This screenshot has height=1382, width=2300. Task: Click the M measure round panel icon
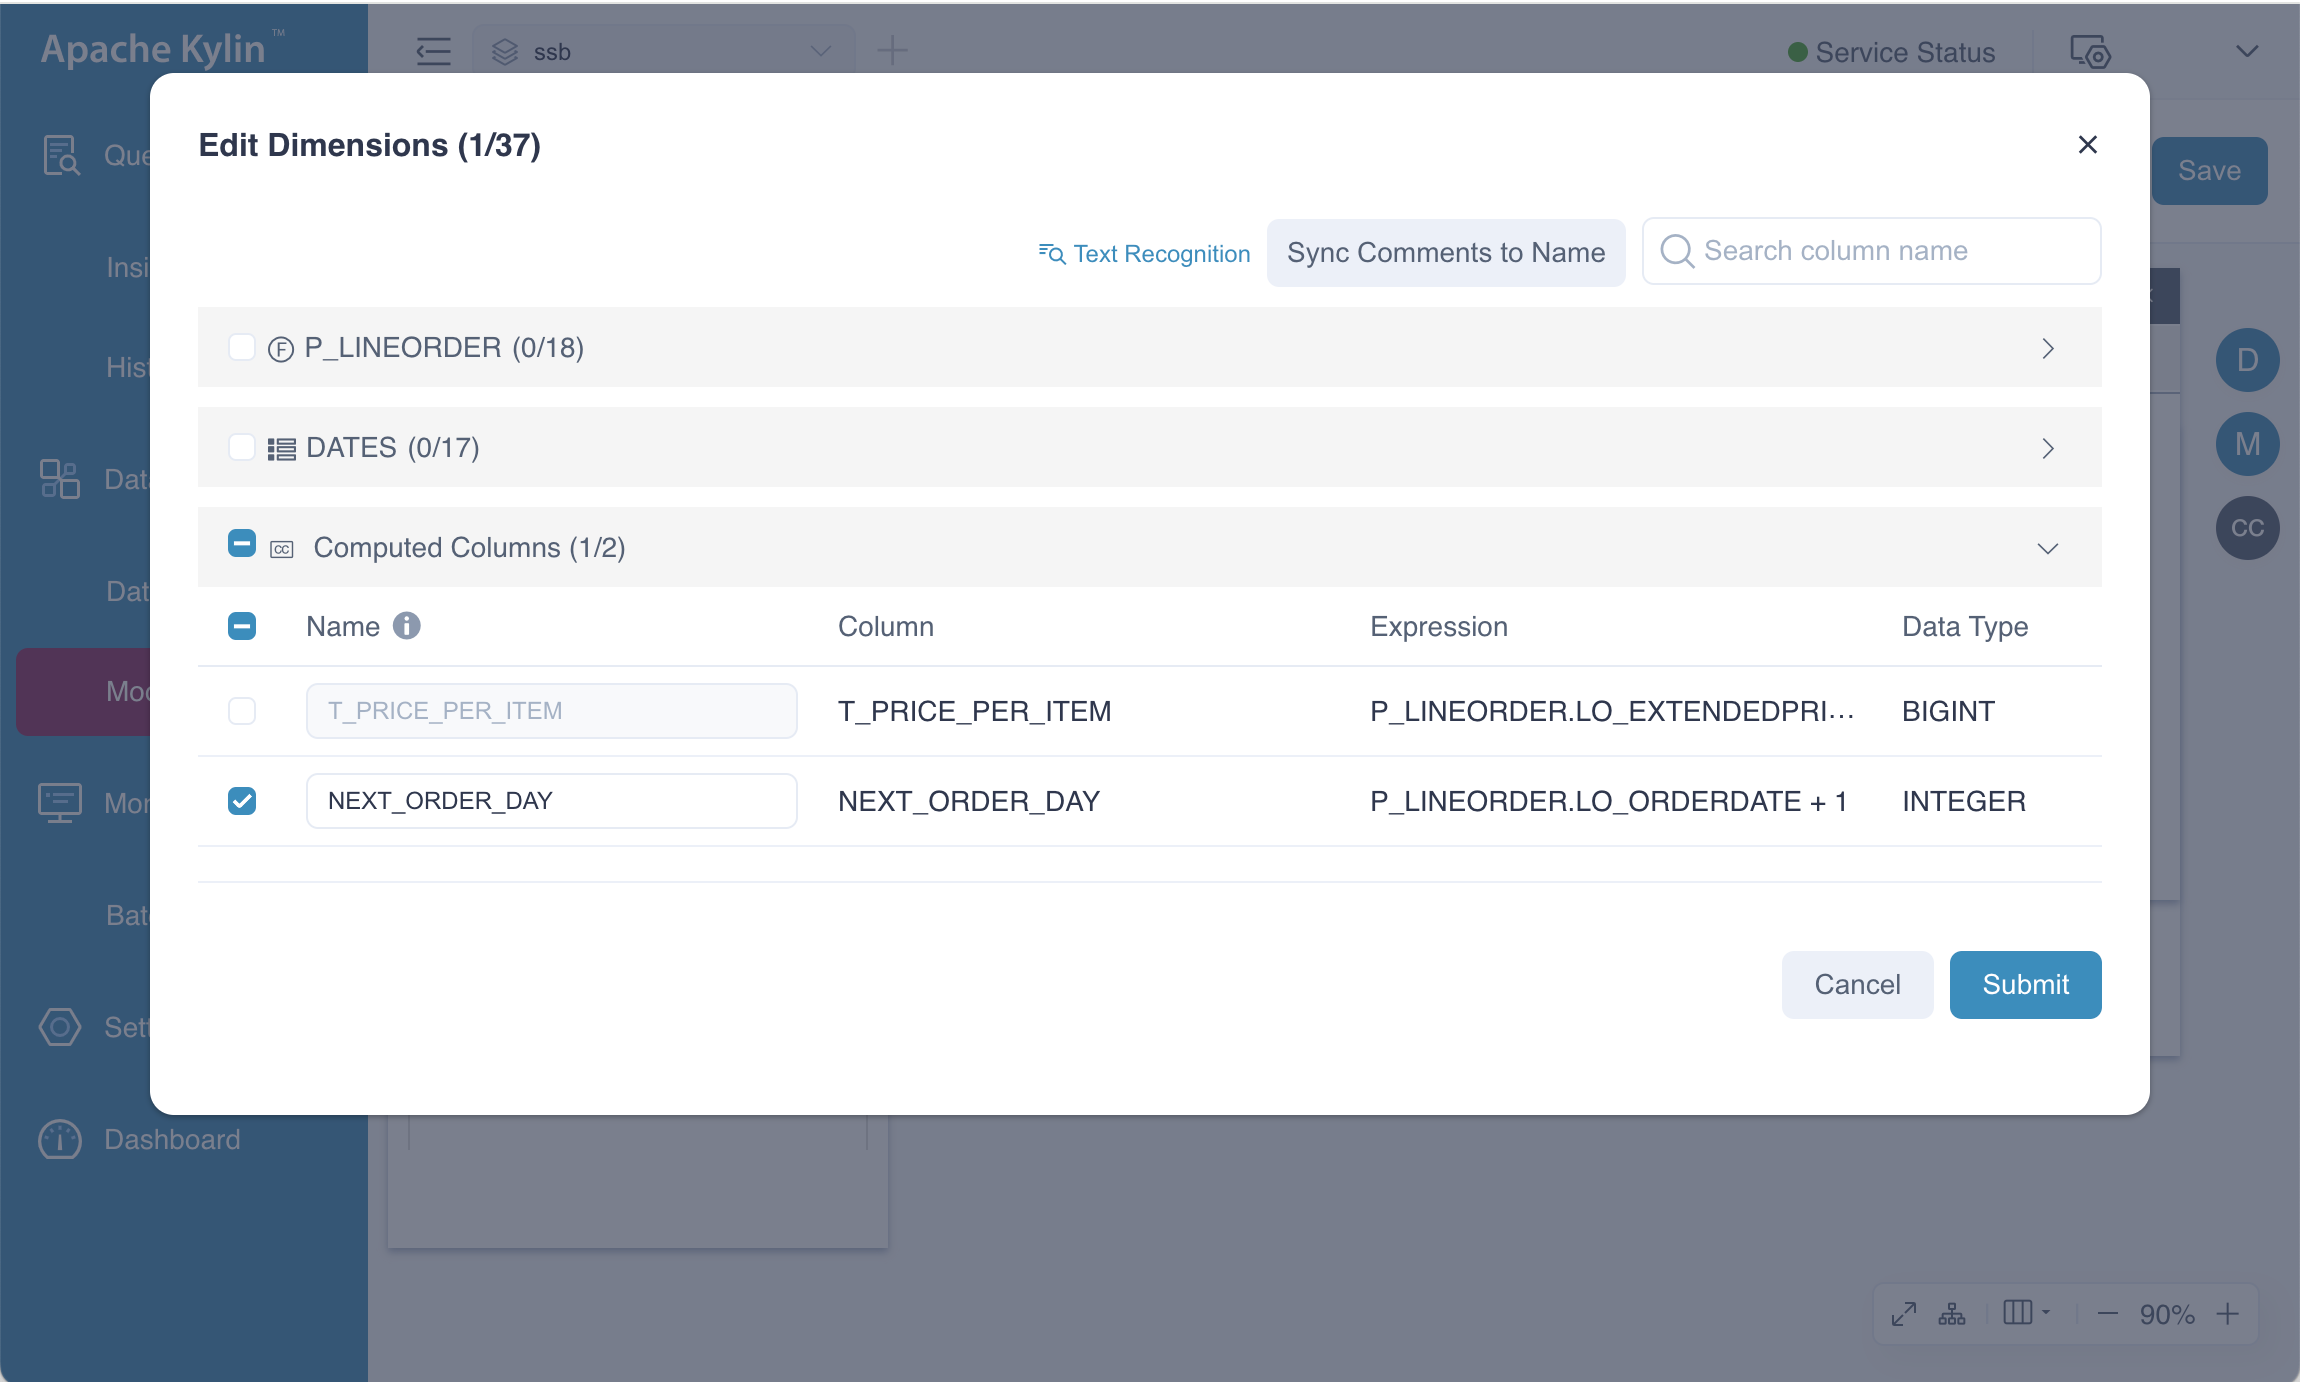2247,444
